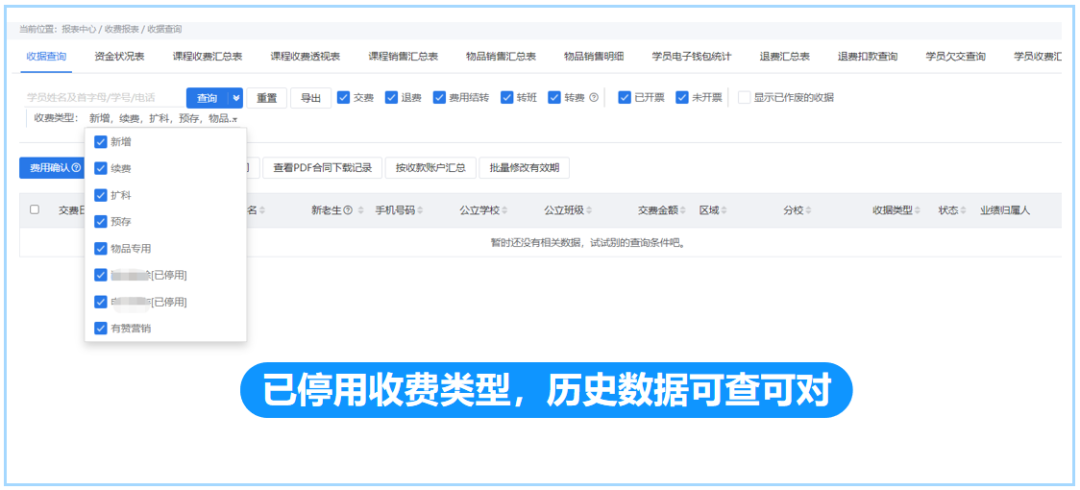Viewport: 1080px width, 490px height.
Task: Click the help icon beside 转费
Action: [x=594, y=98]
